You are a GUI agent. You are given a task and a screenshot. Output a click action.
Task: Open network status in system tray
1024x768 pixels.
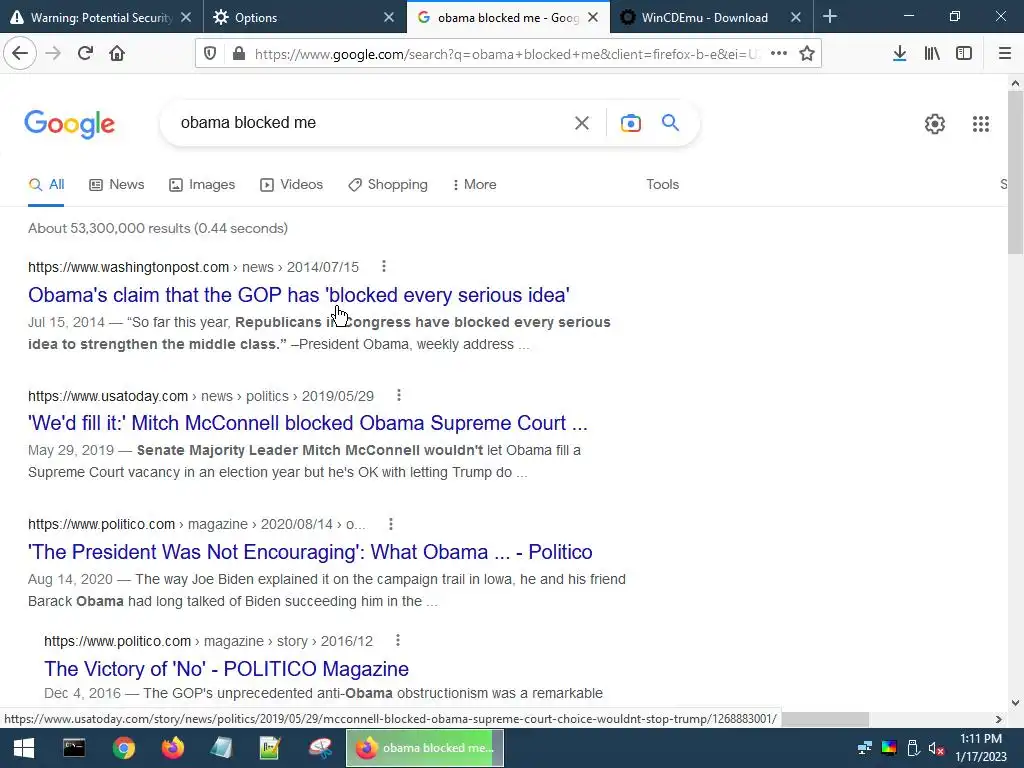coord(865,748)
